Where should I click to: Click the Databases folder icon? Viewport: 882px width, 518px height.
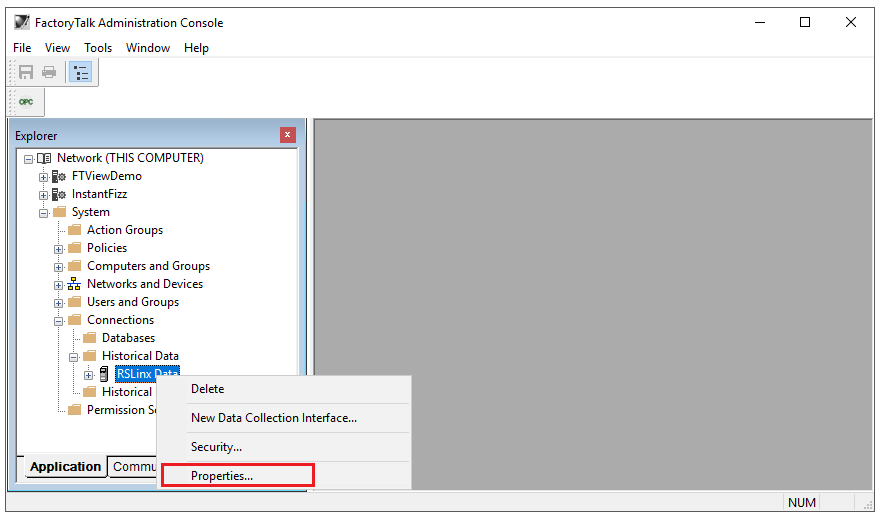point(89,337)
